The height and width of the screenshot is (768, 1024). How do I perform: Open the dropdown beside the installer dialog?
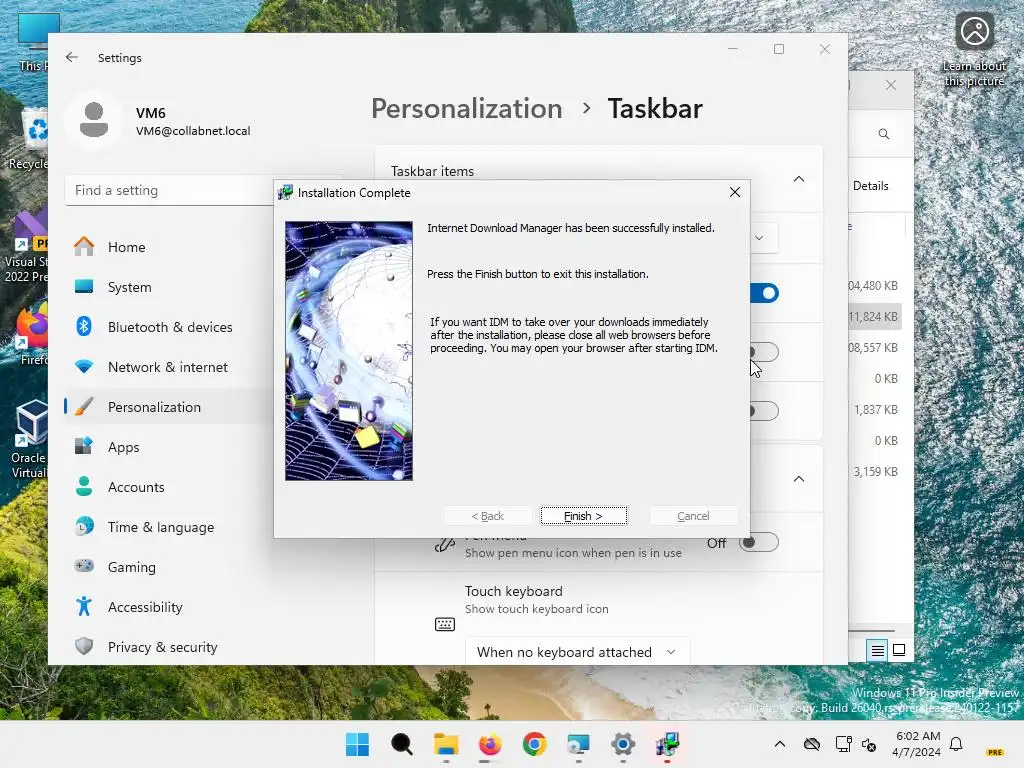pyautogui.click(x=763, y=238)
